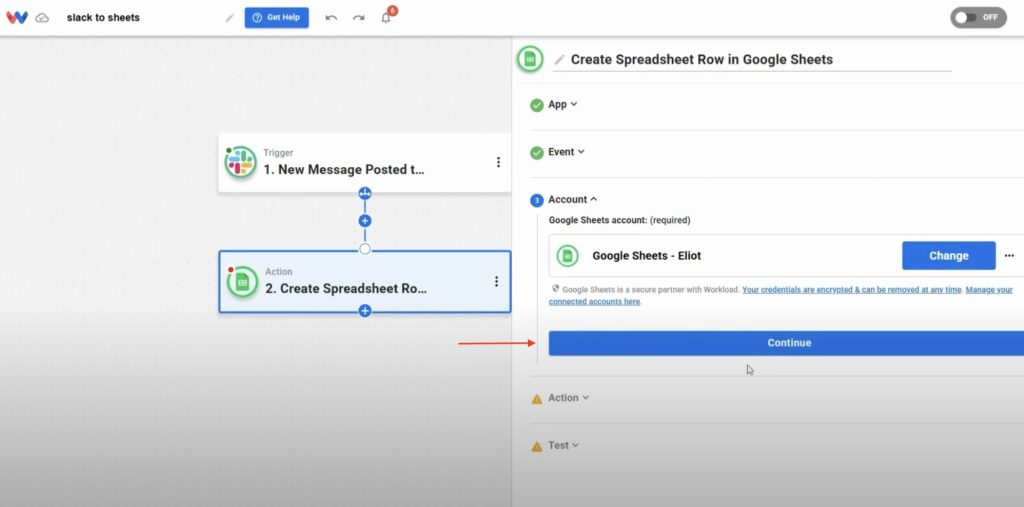This screenshot has height=507, width=1024.
Task: Redo the last change
Action: click(x=359, y=18)
